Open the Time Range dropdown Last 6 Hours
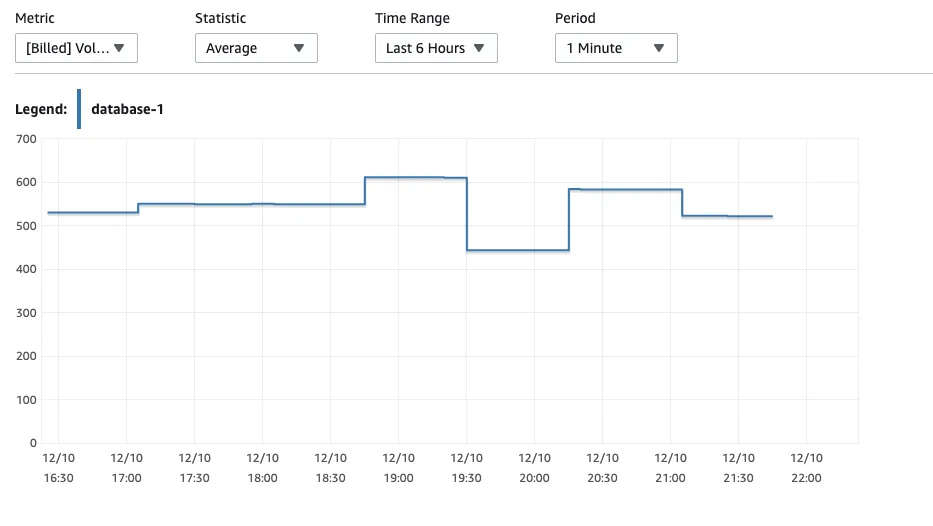 tap(436, 48)
